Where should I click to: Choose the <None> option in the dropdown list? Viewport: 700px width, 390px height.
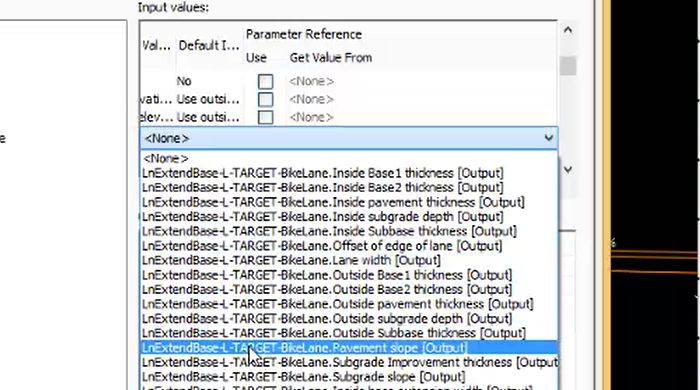click(349, 158)
